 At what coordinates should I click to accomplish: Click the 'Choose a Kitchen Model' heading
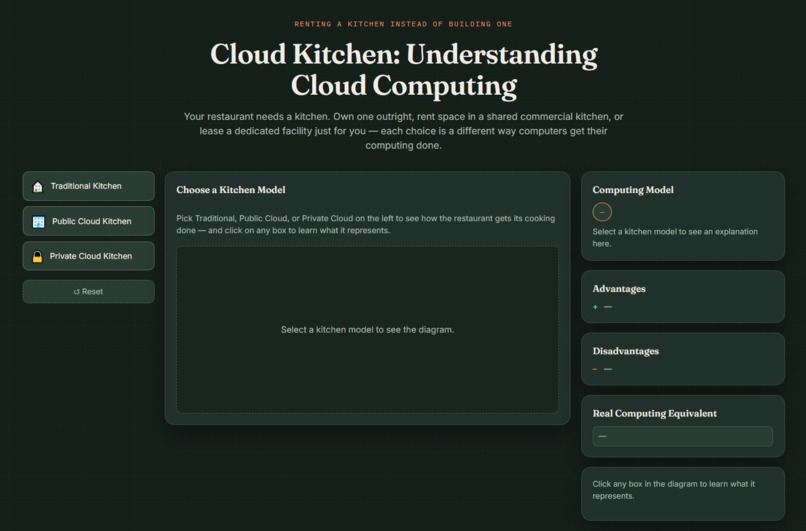231,190
